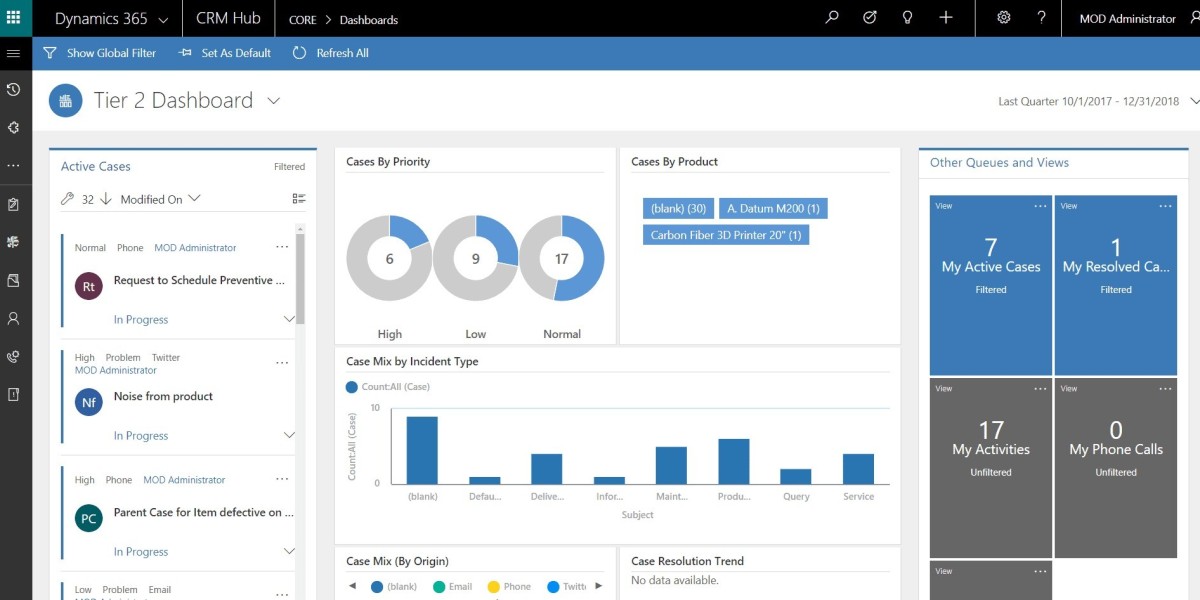This screenshot has height=600, width=1200.
Task: Open ellipsis on My Phone Calls tile
Action: coord(1166,388)
